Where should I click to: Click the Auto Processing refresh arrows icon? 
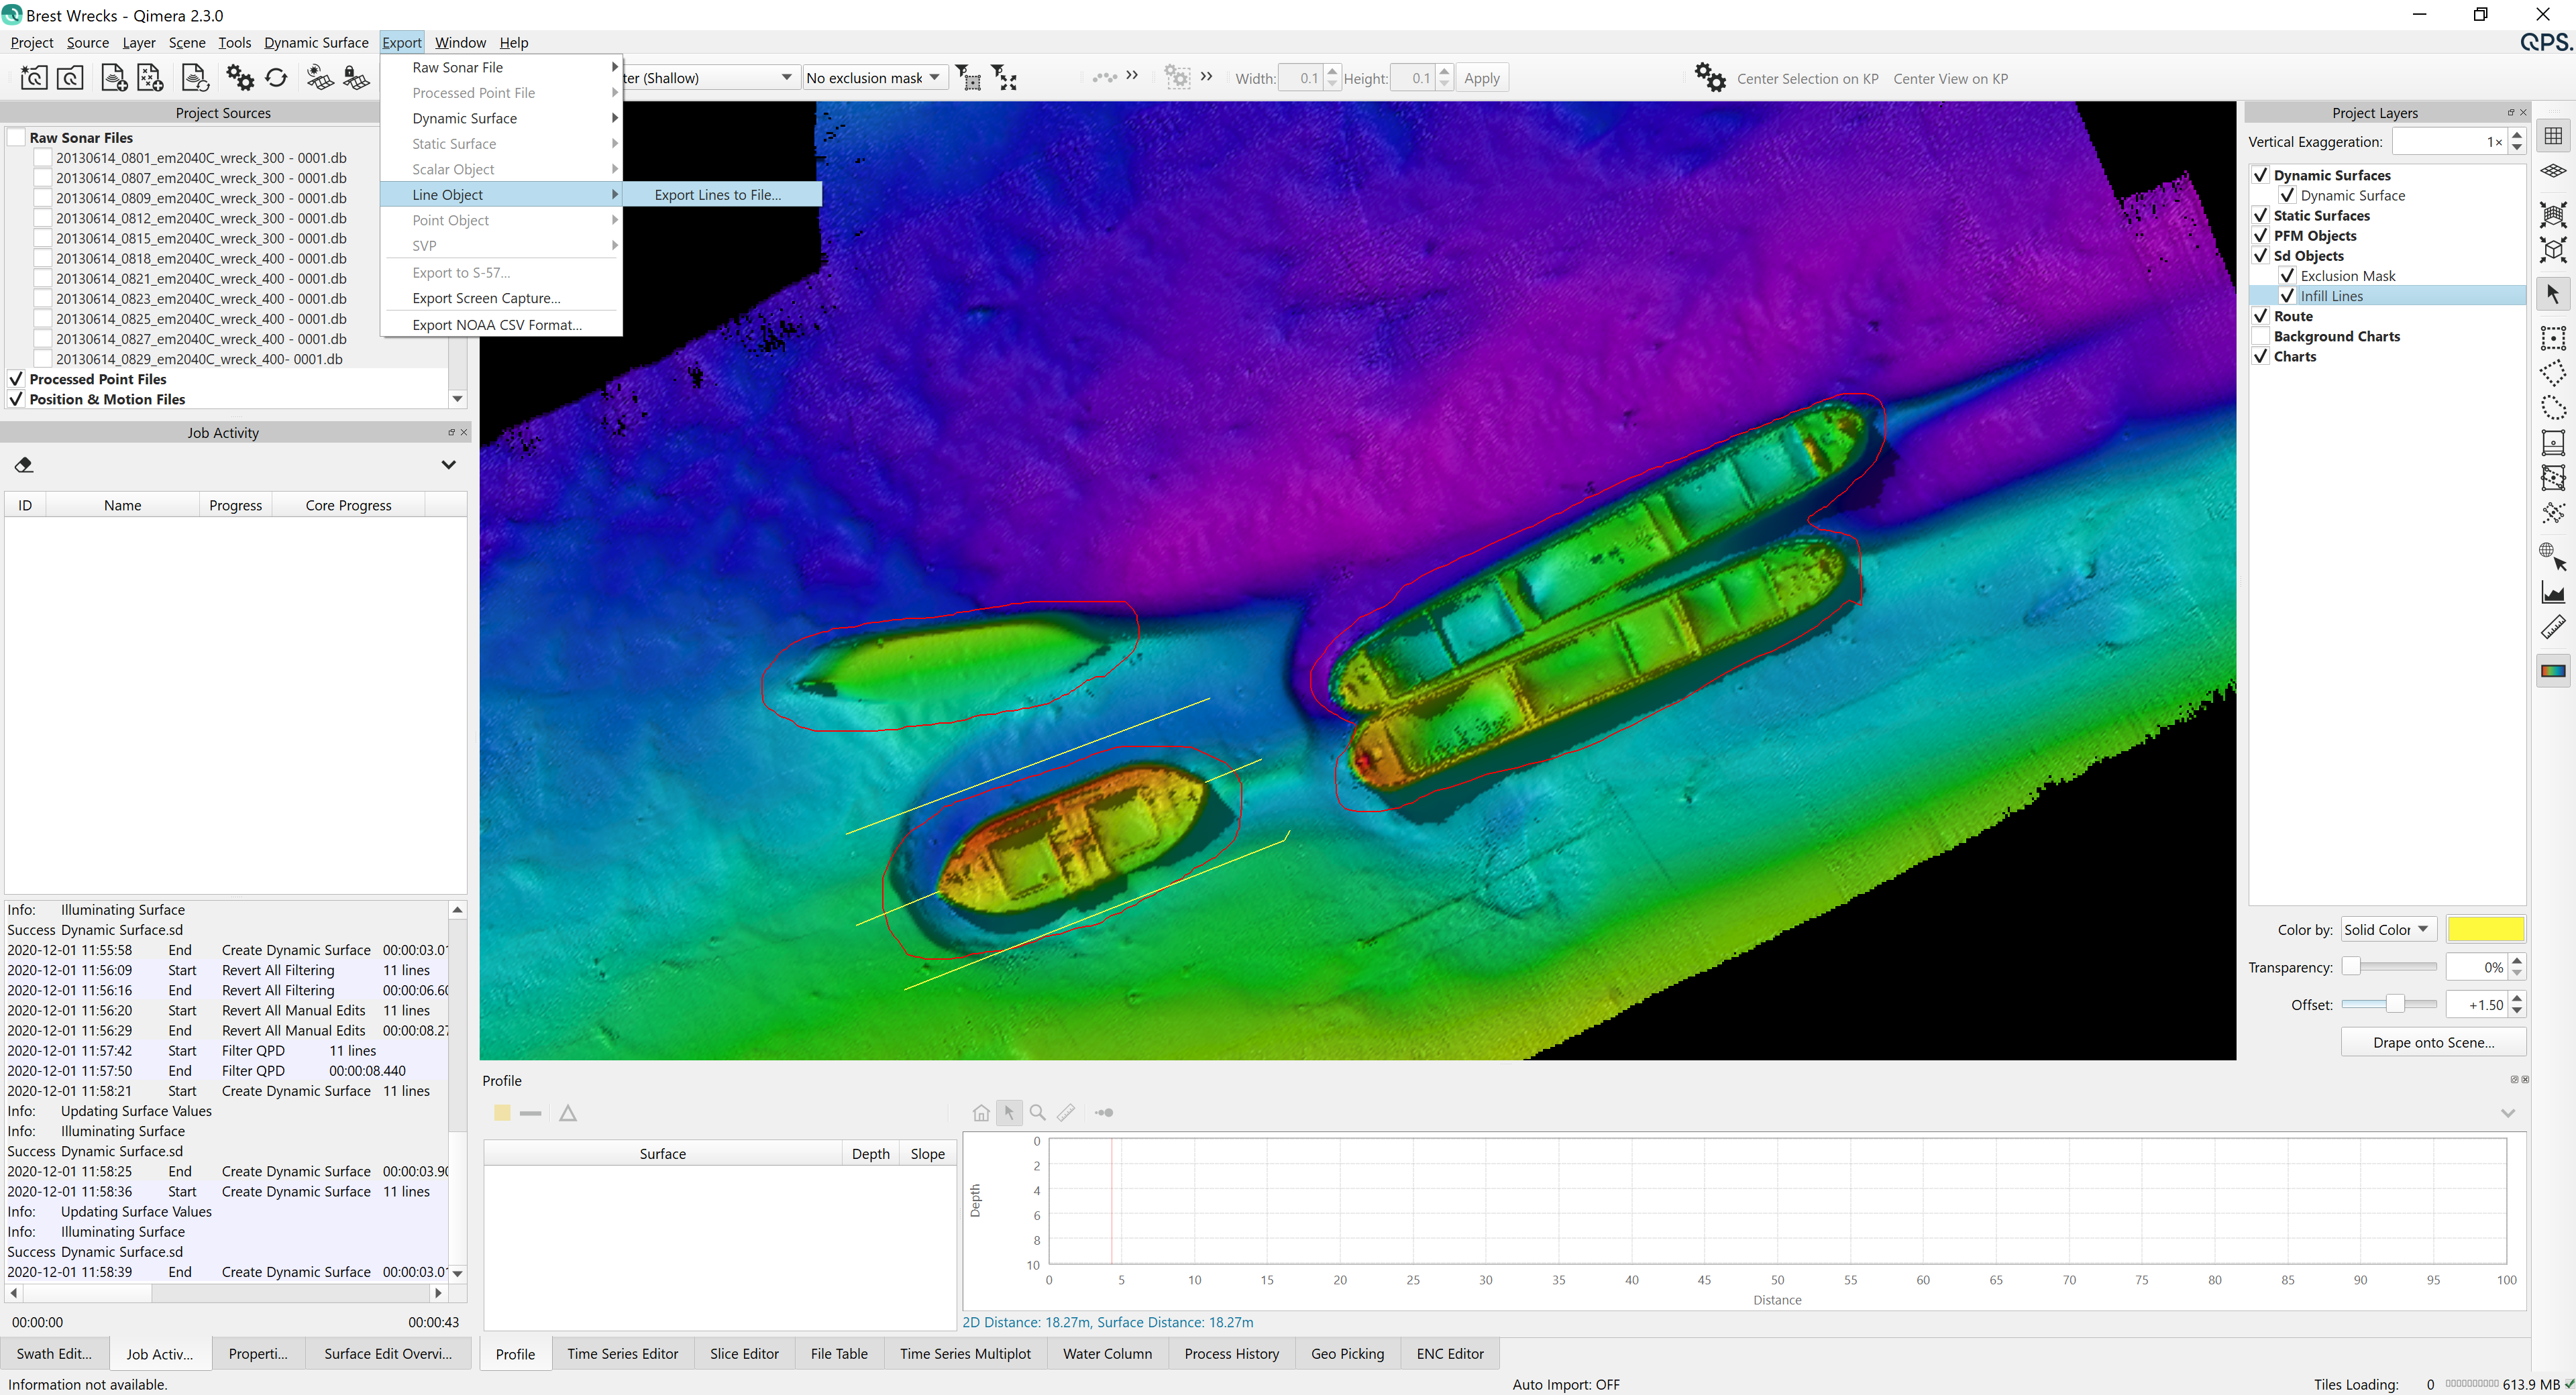[x=277, y=78]
